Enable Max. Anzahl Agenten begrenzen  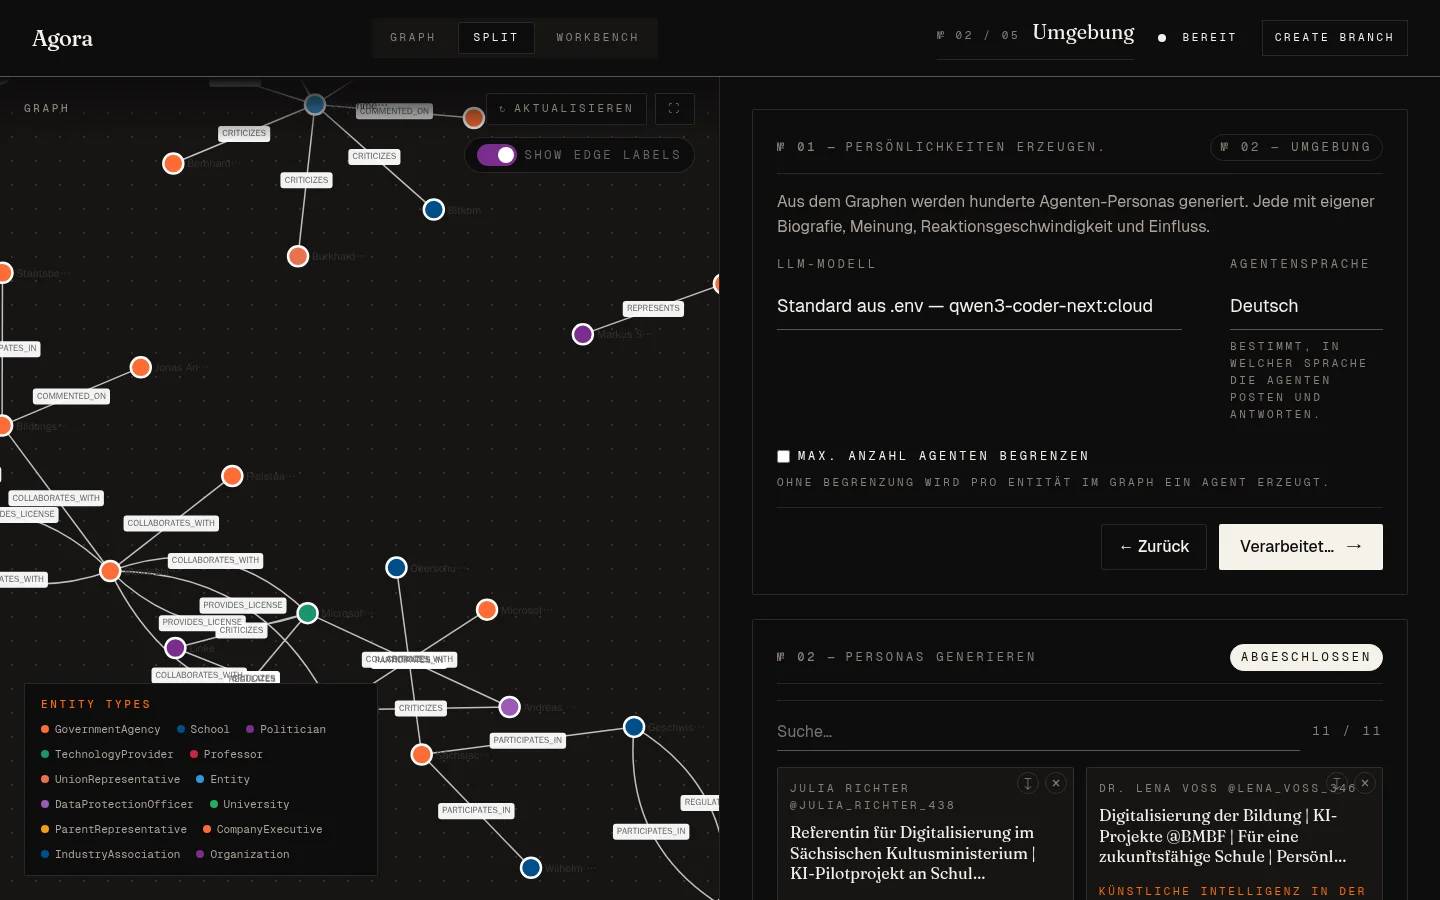click(784, 456)
